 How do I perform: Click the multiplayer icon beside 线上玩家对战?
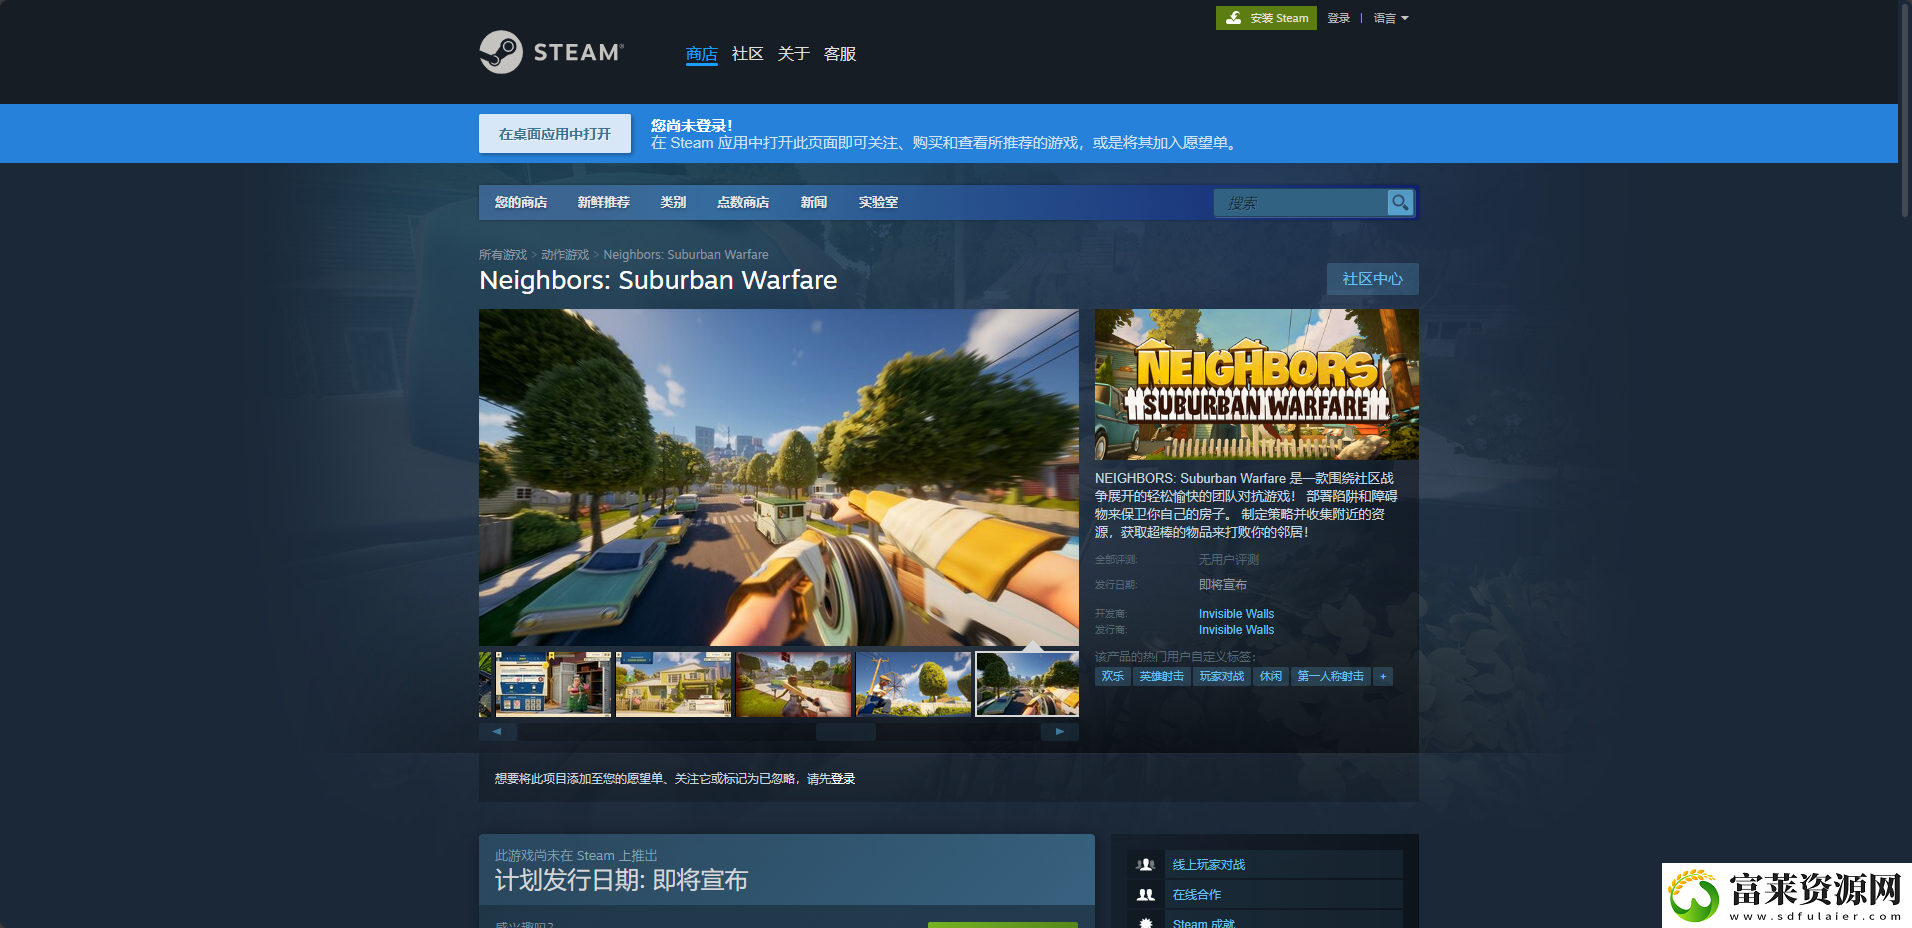1146,865
